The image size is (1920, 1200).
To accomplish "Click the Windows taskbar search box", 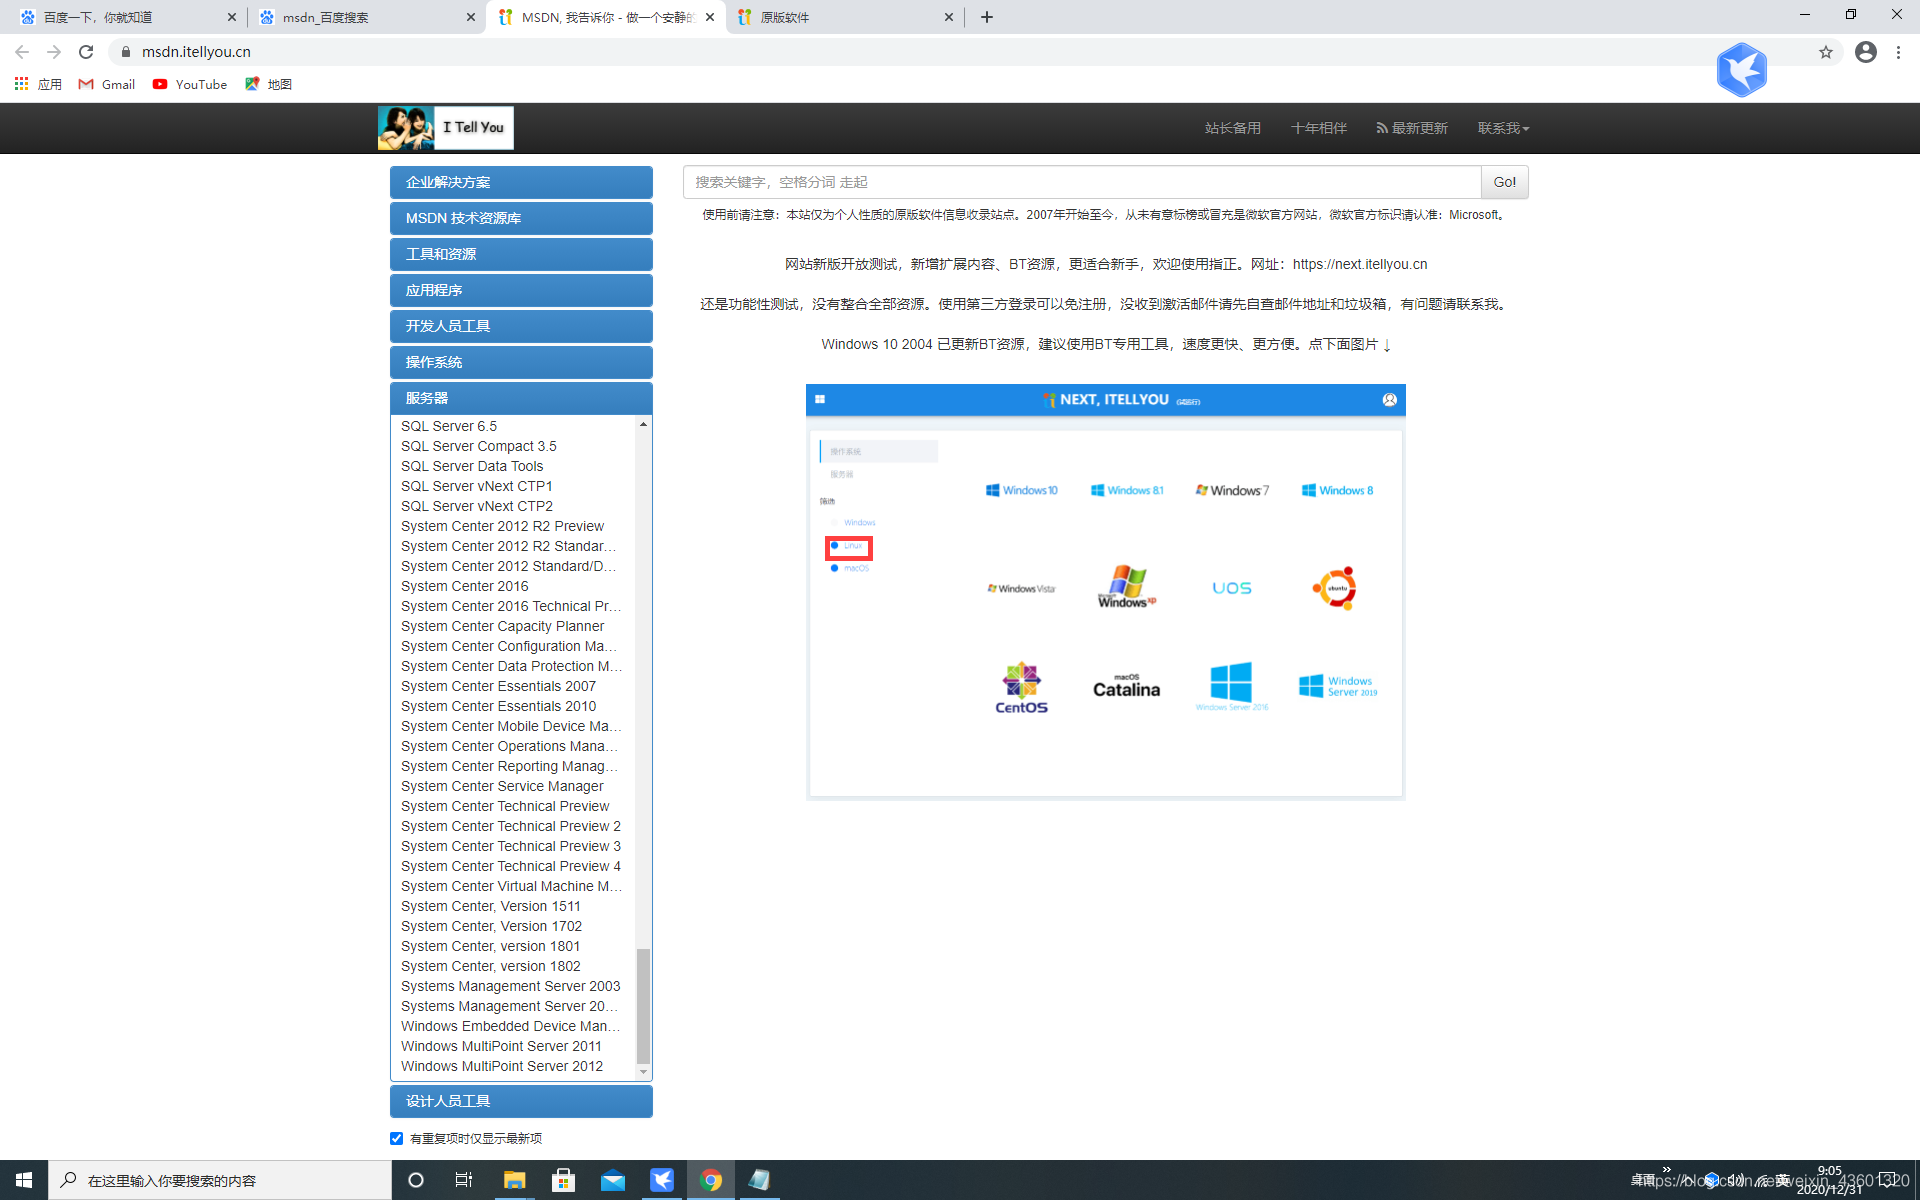I will (220, 1180).
